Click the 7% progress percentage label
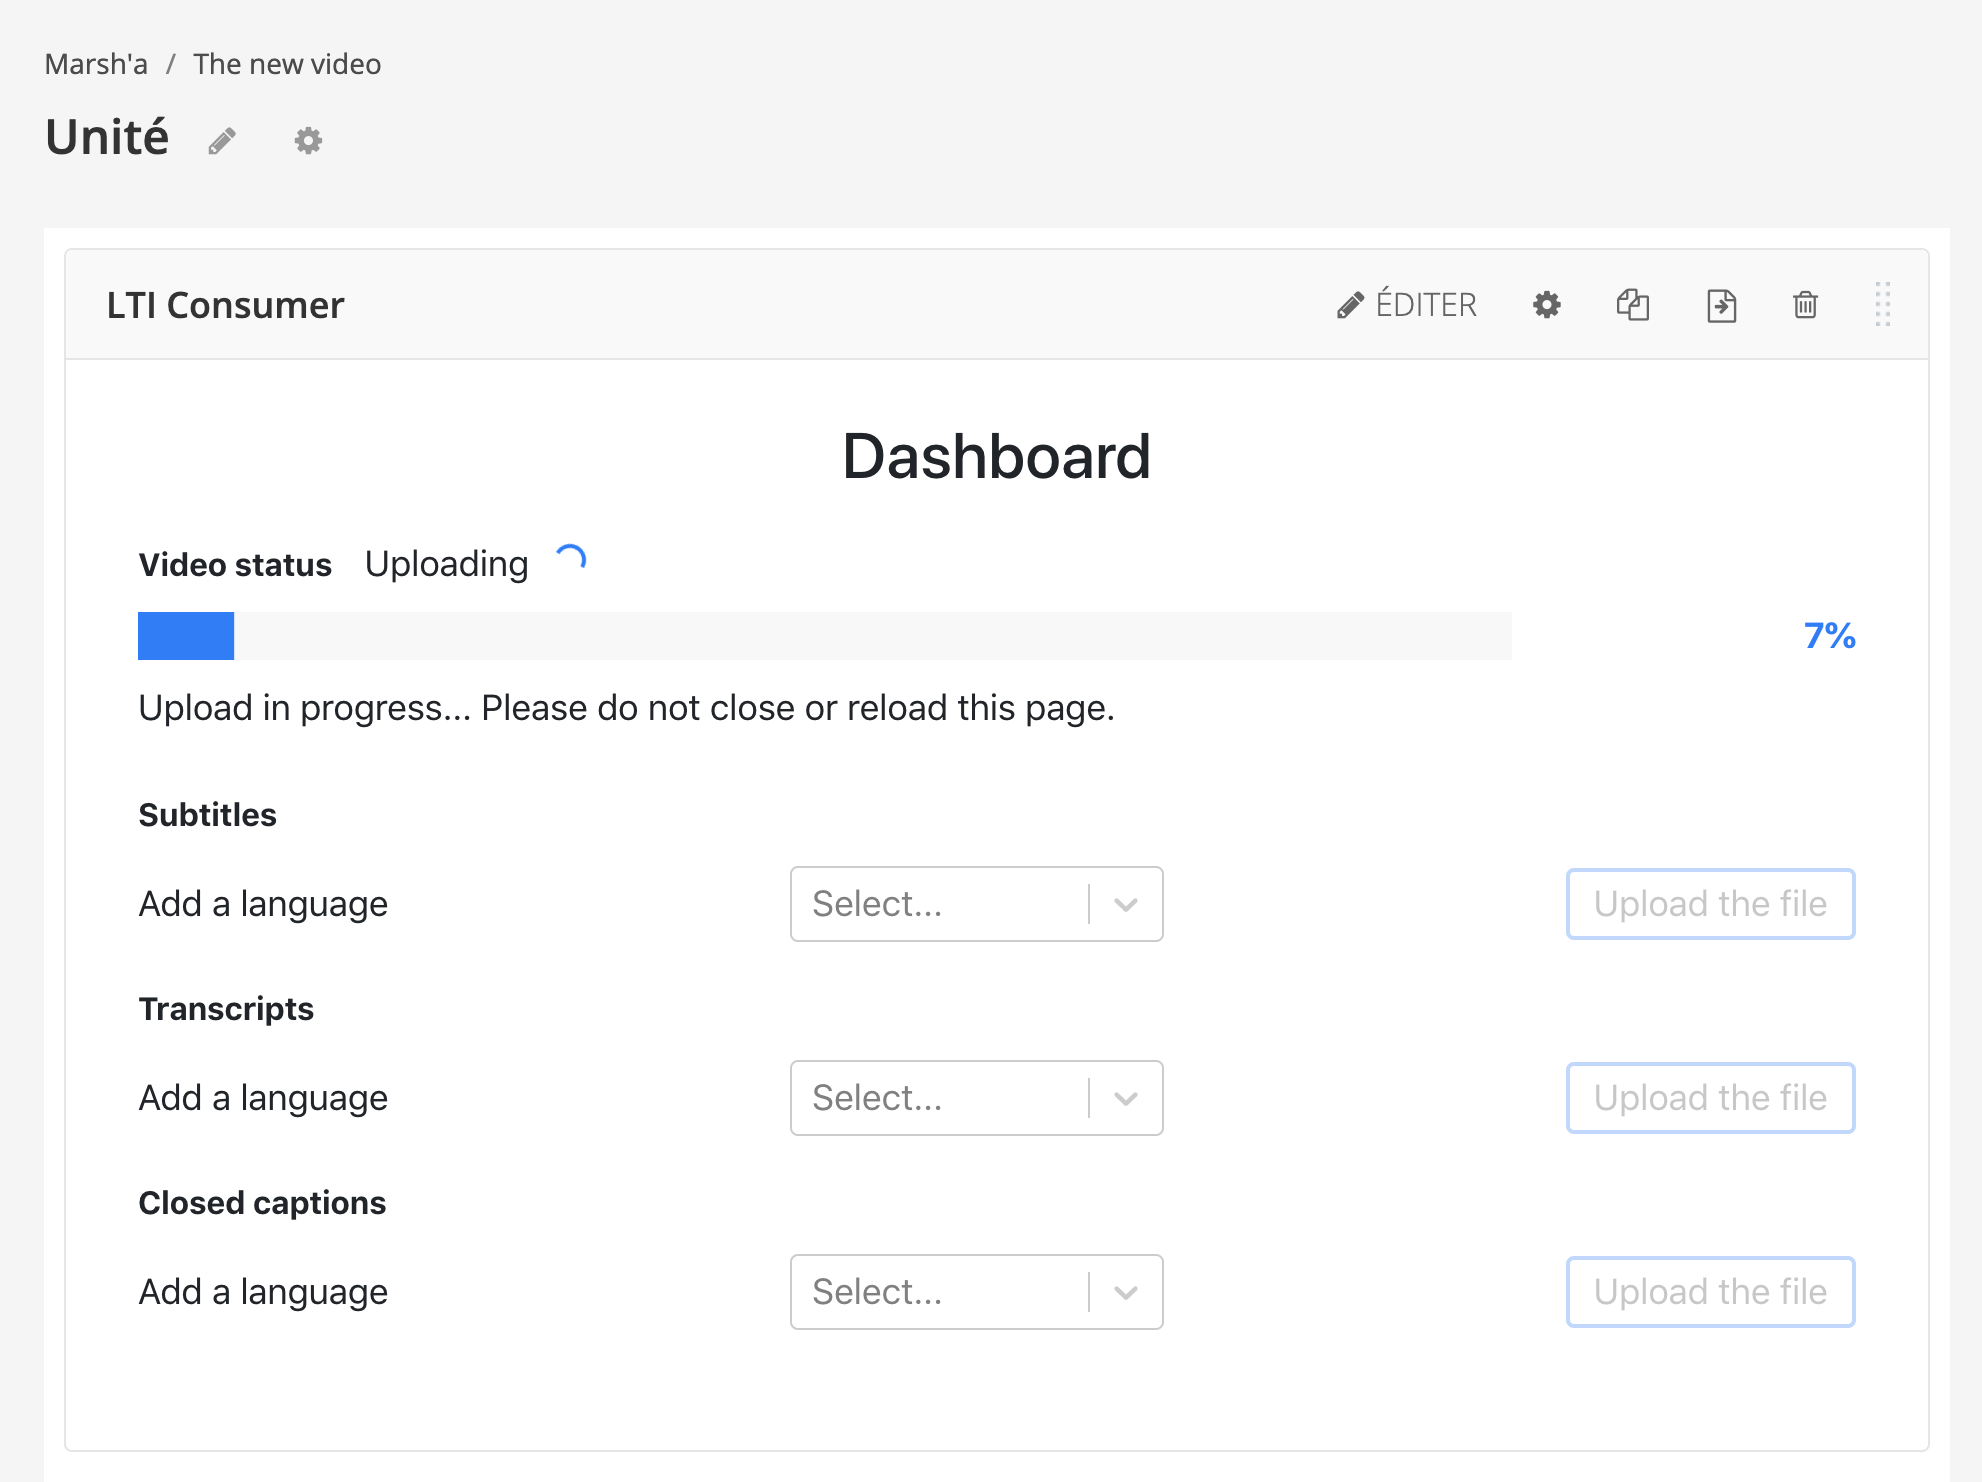 click(x=1829, y=636)
